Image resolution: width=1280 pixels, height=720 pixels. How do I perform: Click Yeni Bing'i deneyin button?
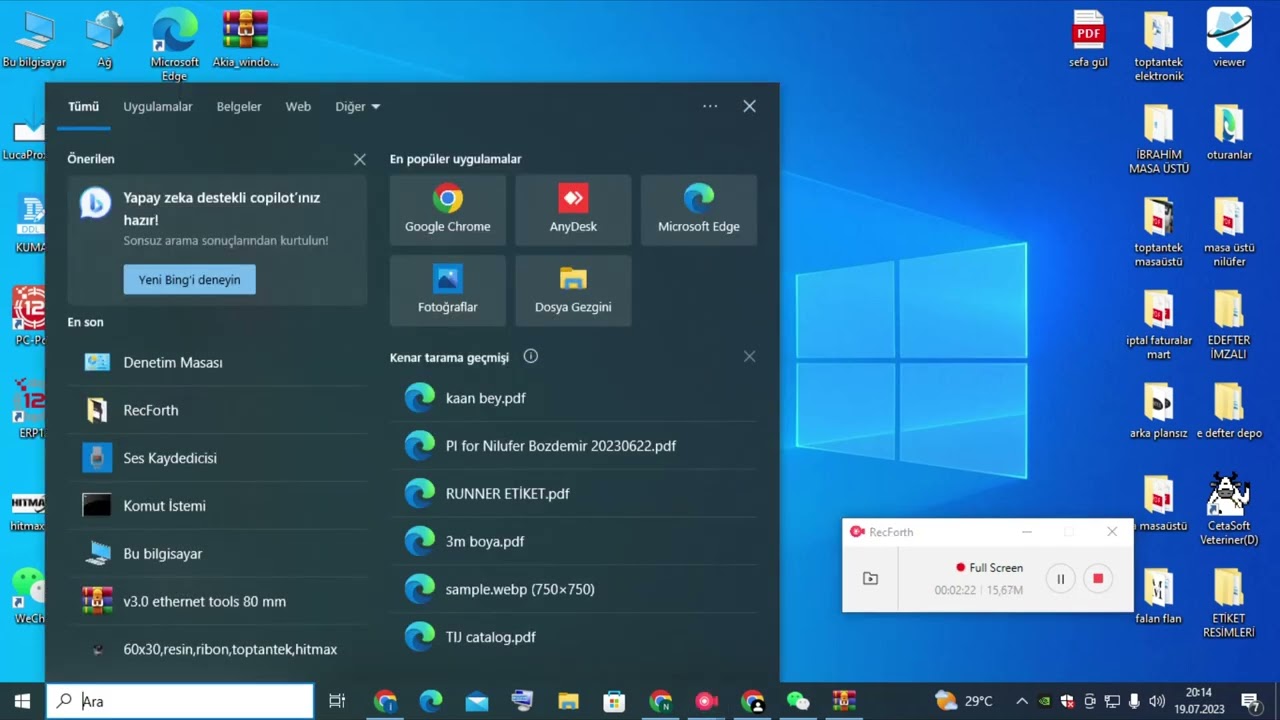tap(189, 279)
